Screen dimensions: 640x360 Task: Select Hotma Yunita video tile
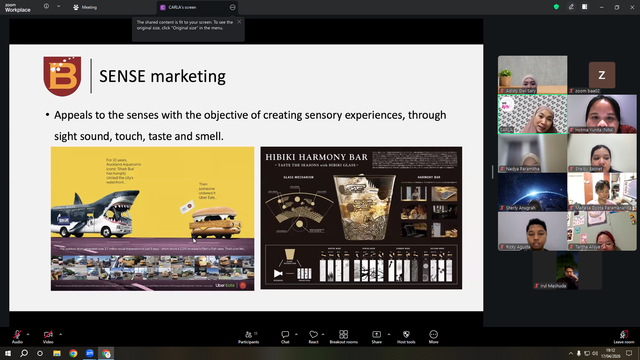coord(602,114)
